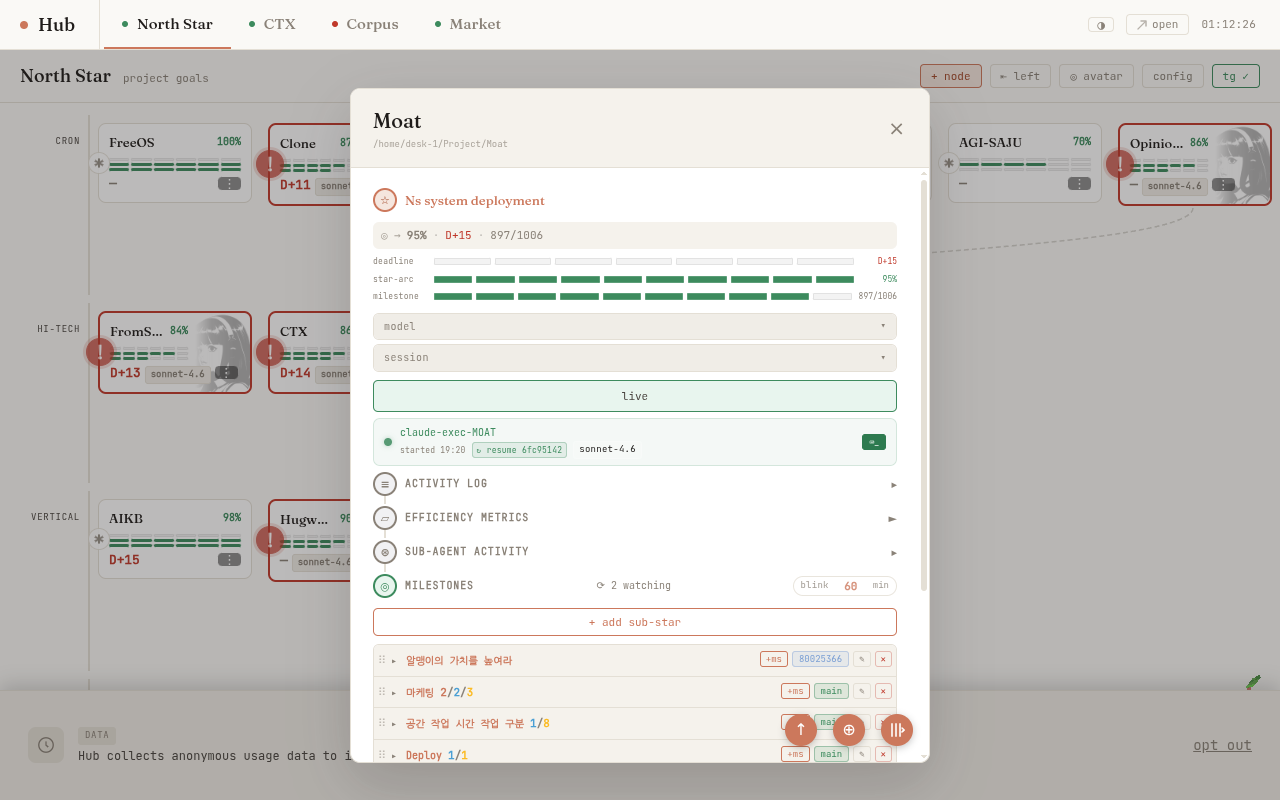
Task: Expand the 마케팅 sub-star row
Action: click(394, 692)
